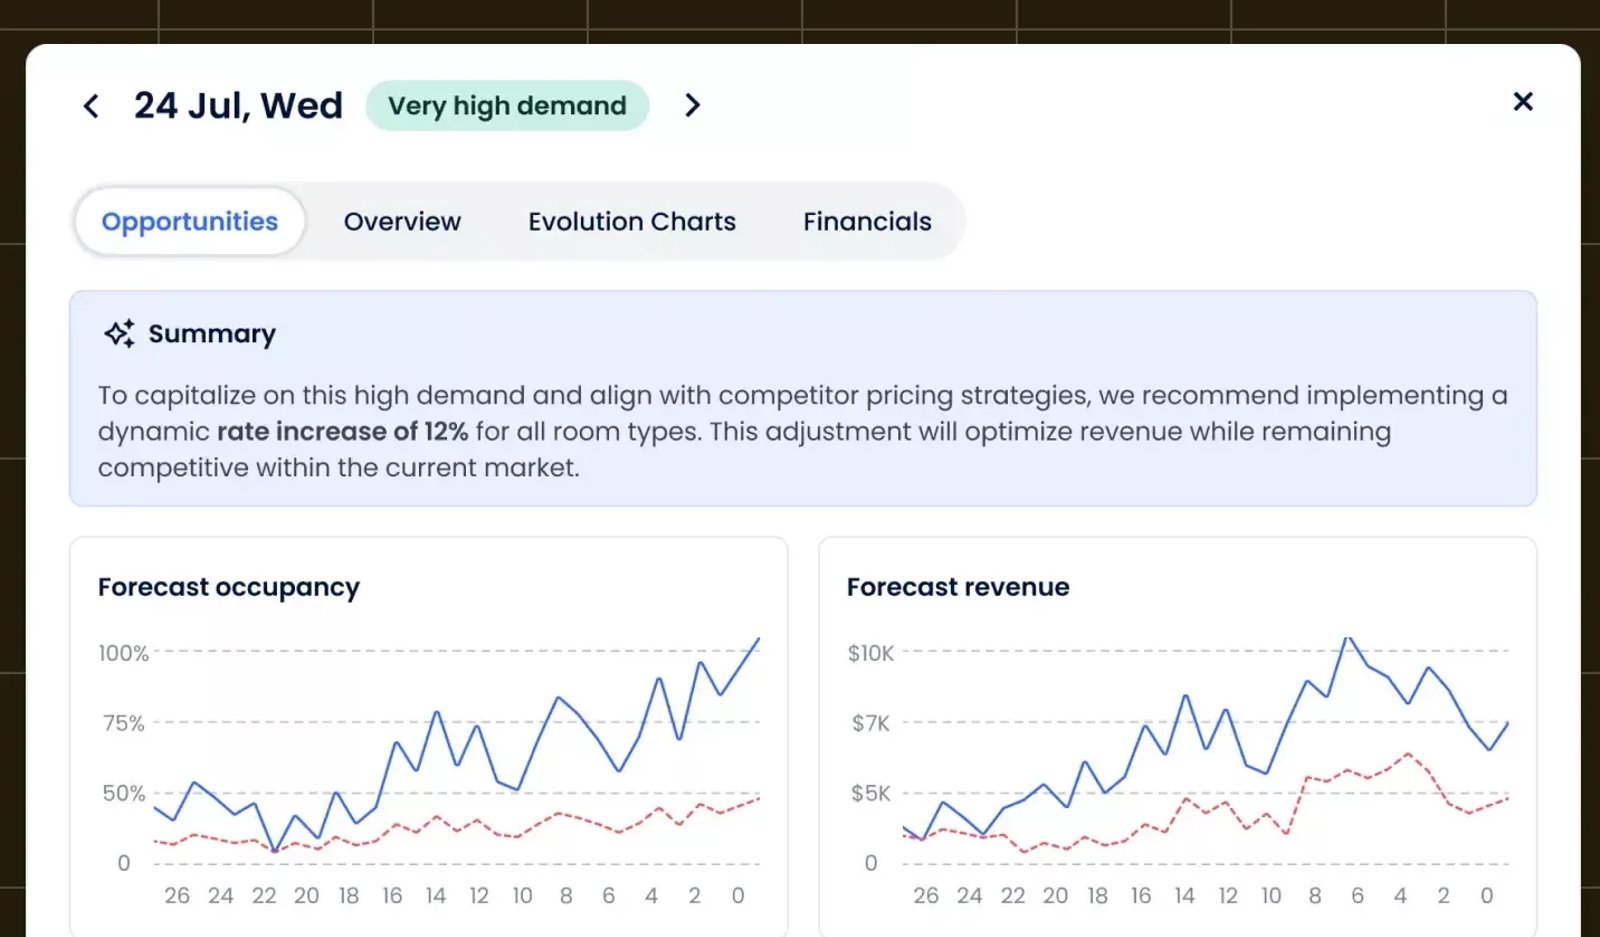The image size is (1600, 937).
Task: Click the 24 Jul, Wed date heading
Action: 238,105
